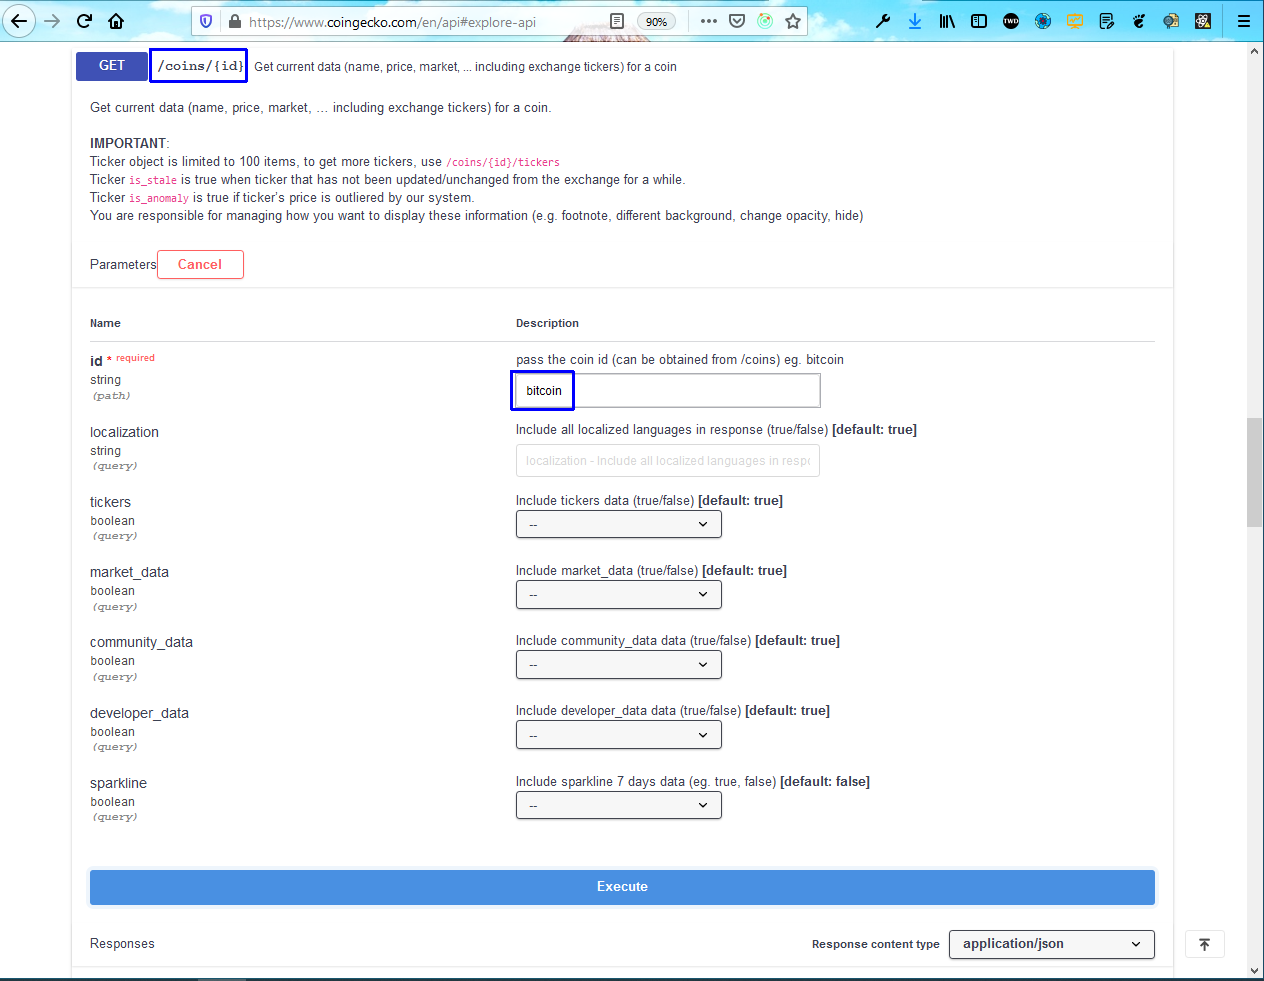The width and height of the screenshot is (1264, 981).
Task: Click the scrollbar up arrow
Action: (x=1254, y=51)
